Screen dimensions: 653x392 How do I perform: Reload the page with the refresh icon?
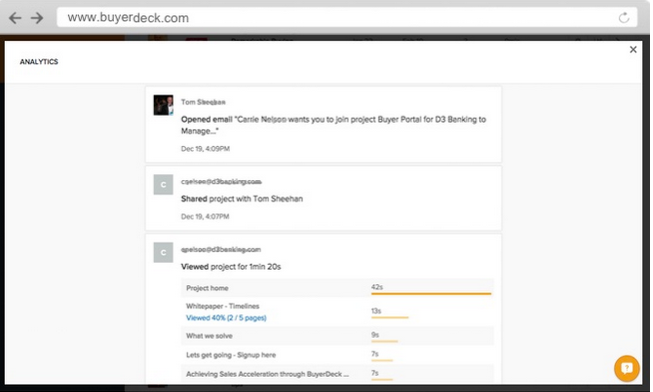(x=623, y=17)
